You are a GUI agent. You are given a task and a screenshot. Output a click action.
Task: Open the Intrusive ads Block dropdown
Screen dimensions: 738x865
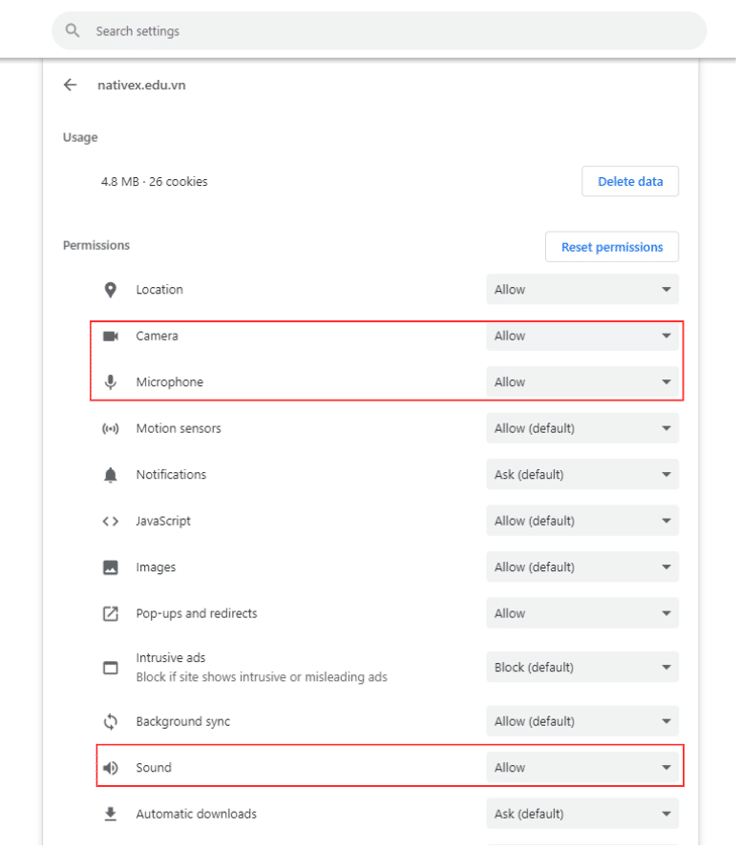click(582, 667)
